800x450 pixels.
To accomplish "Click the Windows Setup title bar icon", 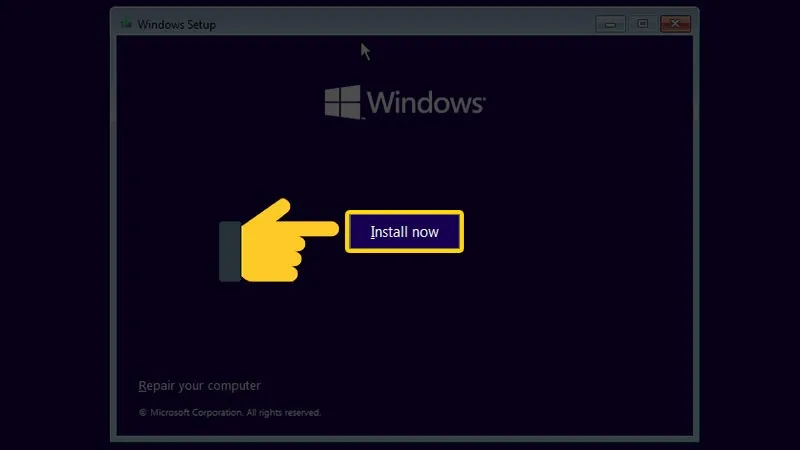I will tap(125, 24).
